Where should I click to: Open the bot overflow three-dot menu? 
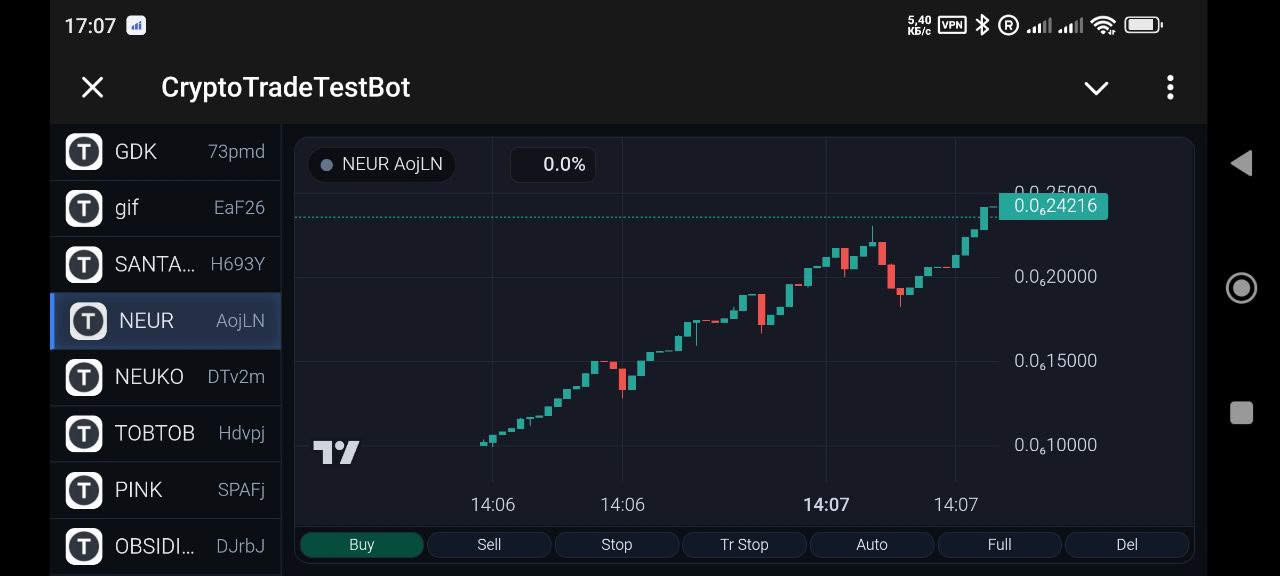(1170, 88)
